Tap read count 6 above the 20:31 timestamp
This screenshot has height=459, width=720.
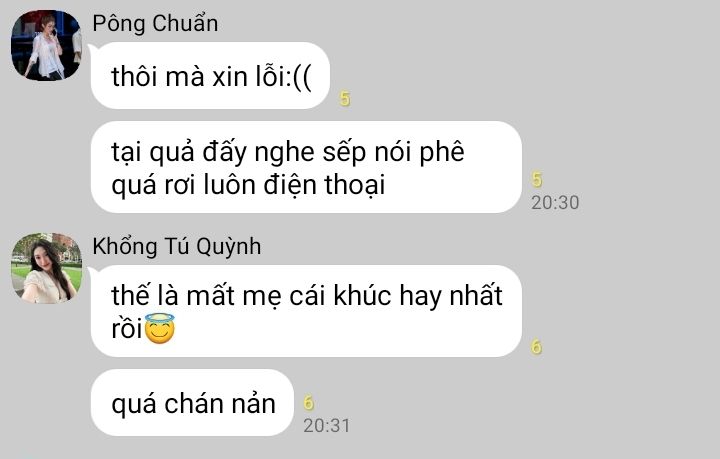[x=309, y=403]
